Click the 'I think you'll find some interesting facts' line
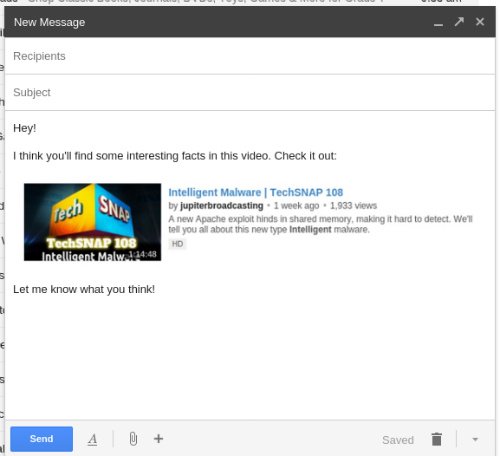The image size is (500, 456). [x=175, y=156]
